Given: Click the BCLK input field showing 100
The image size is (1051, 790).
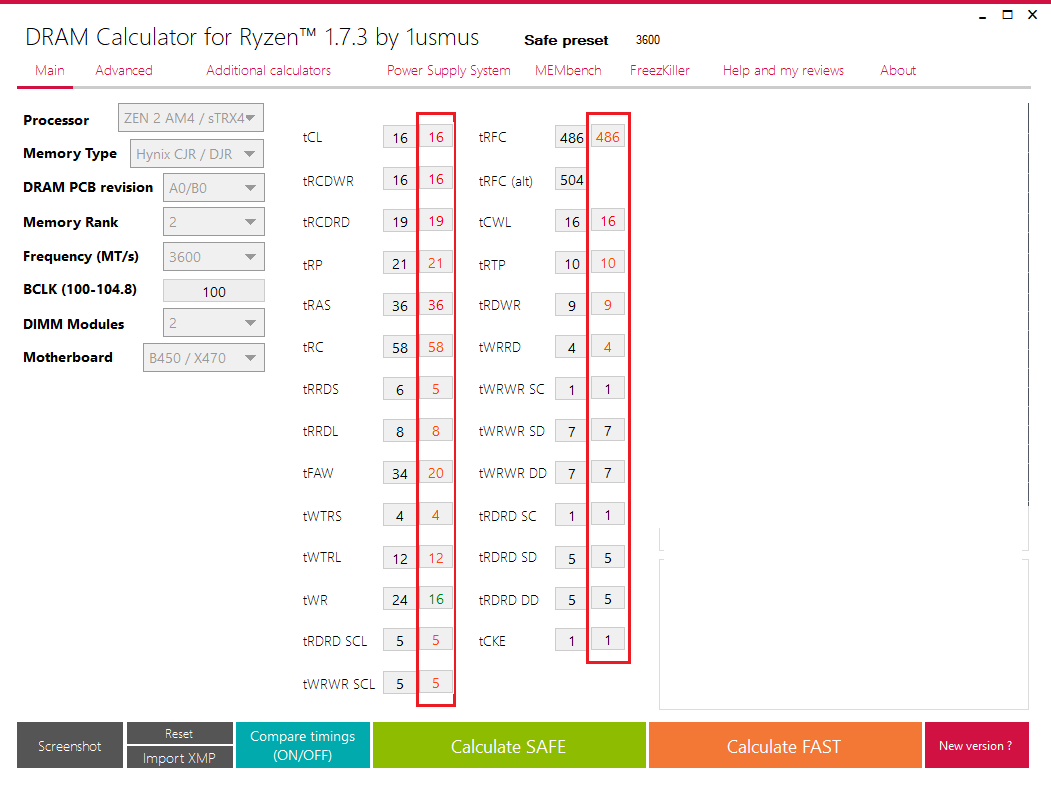Looking at the screenshot, I should click(214, 291).
